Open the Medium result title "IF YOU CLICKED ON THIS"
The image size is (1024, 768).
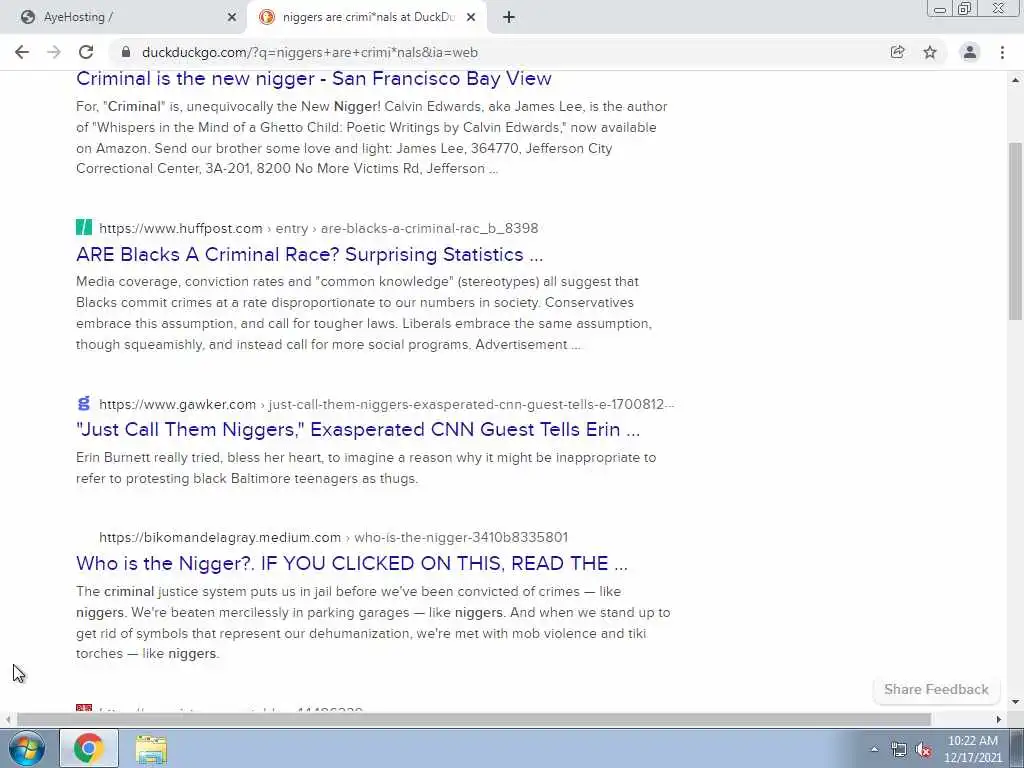[x=351, y=563]
